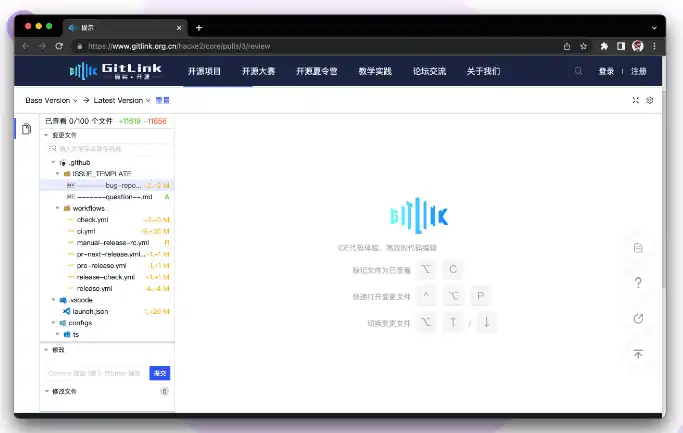Click the 登录 login link
The width and height of the screenshot is (683, 433).
coord(606,71)
